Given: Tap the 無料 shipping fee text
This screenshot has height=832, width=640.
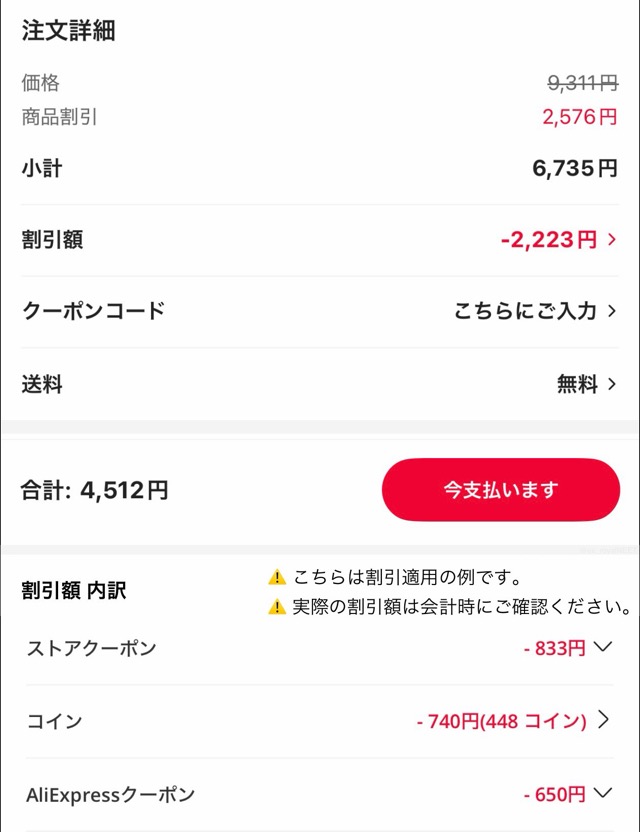Looking at the screenshot, I should click(x=577, y=383).
